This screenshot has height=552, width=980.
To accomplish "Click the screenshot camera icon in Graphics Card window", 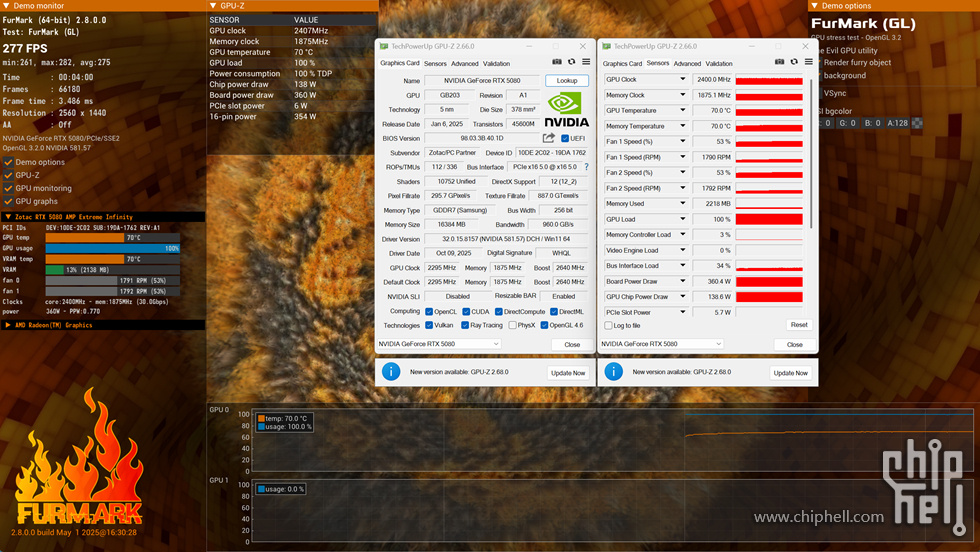I will tap(557, 62).
